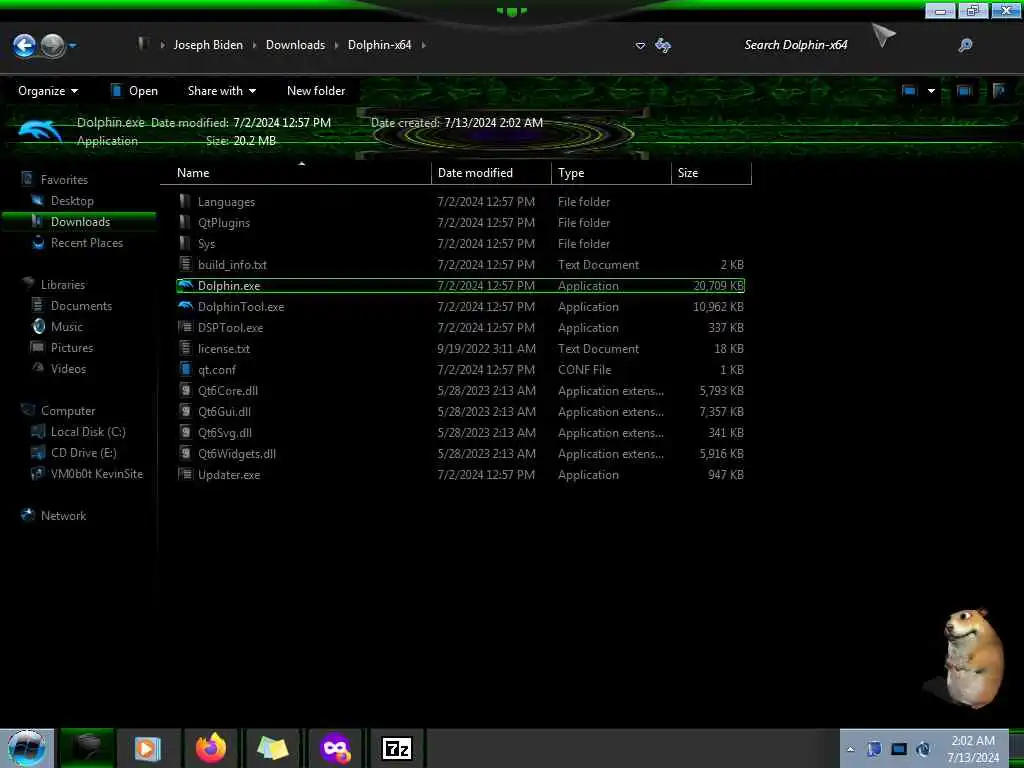
Task: Click the Forward navigation arrow
Action: [53, 46]
